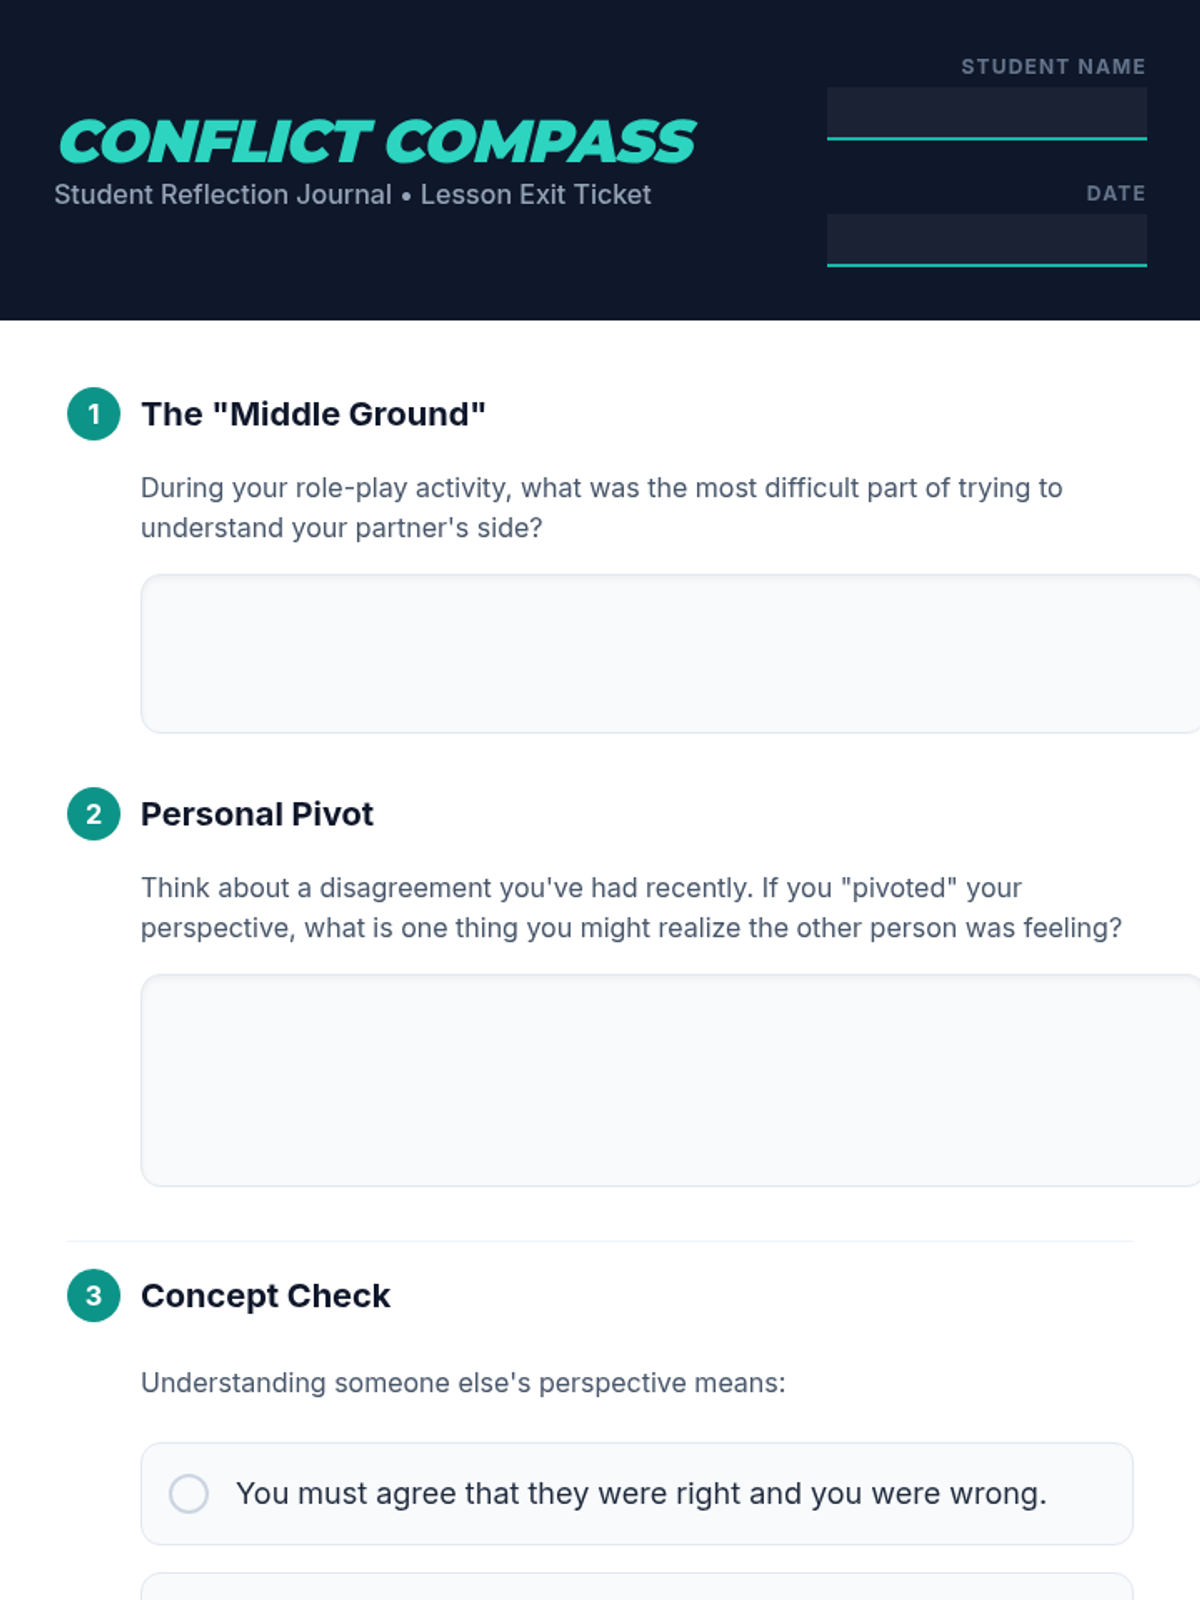Click the role-play activity question text
1200x1600 pixels.
pyautogui.click(x=601, y=508)
